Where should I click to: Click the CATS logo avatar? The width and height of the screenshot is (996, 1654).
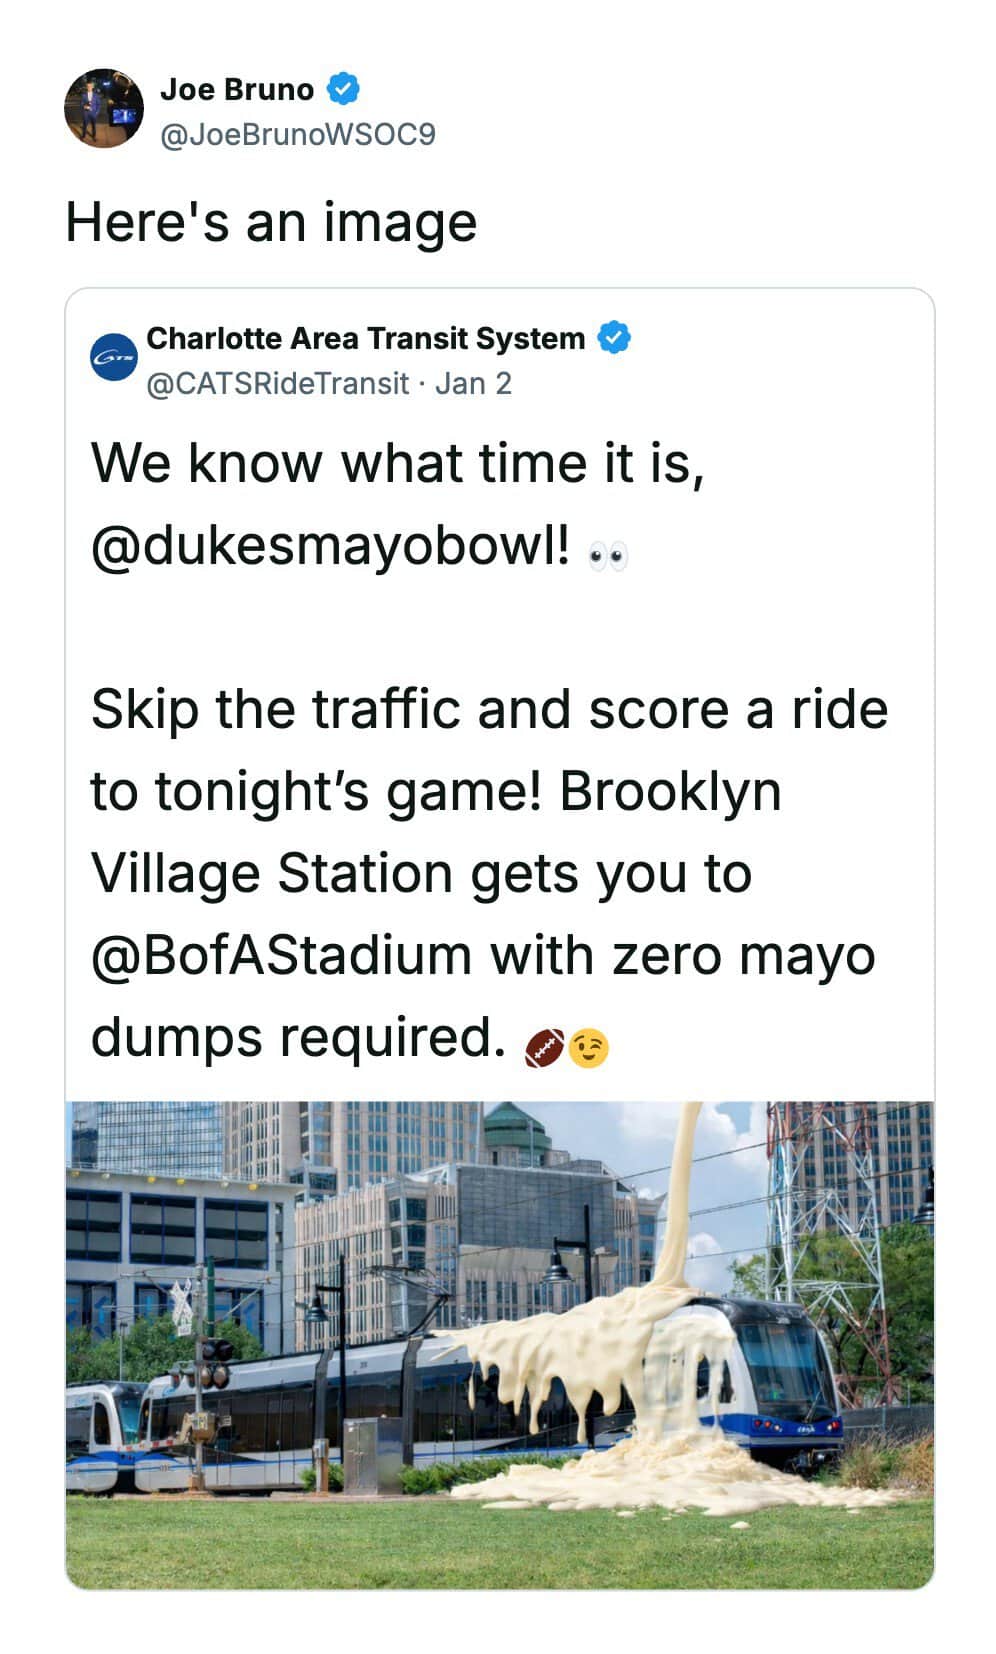114,358
